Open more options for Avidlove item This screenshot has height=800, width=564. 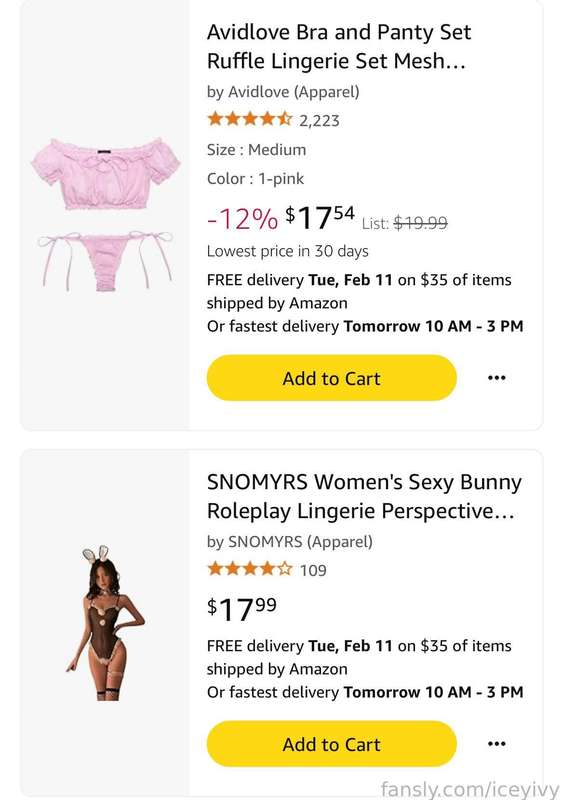click(497, 378)
